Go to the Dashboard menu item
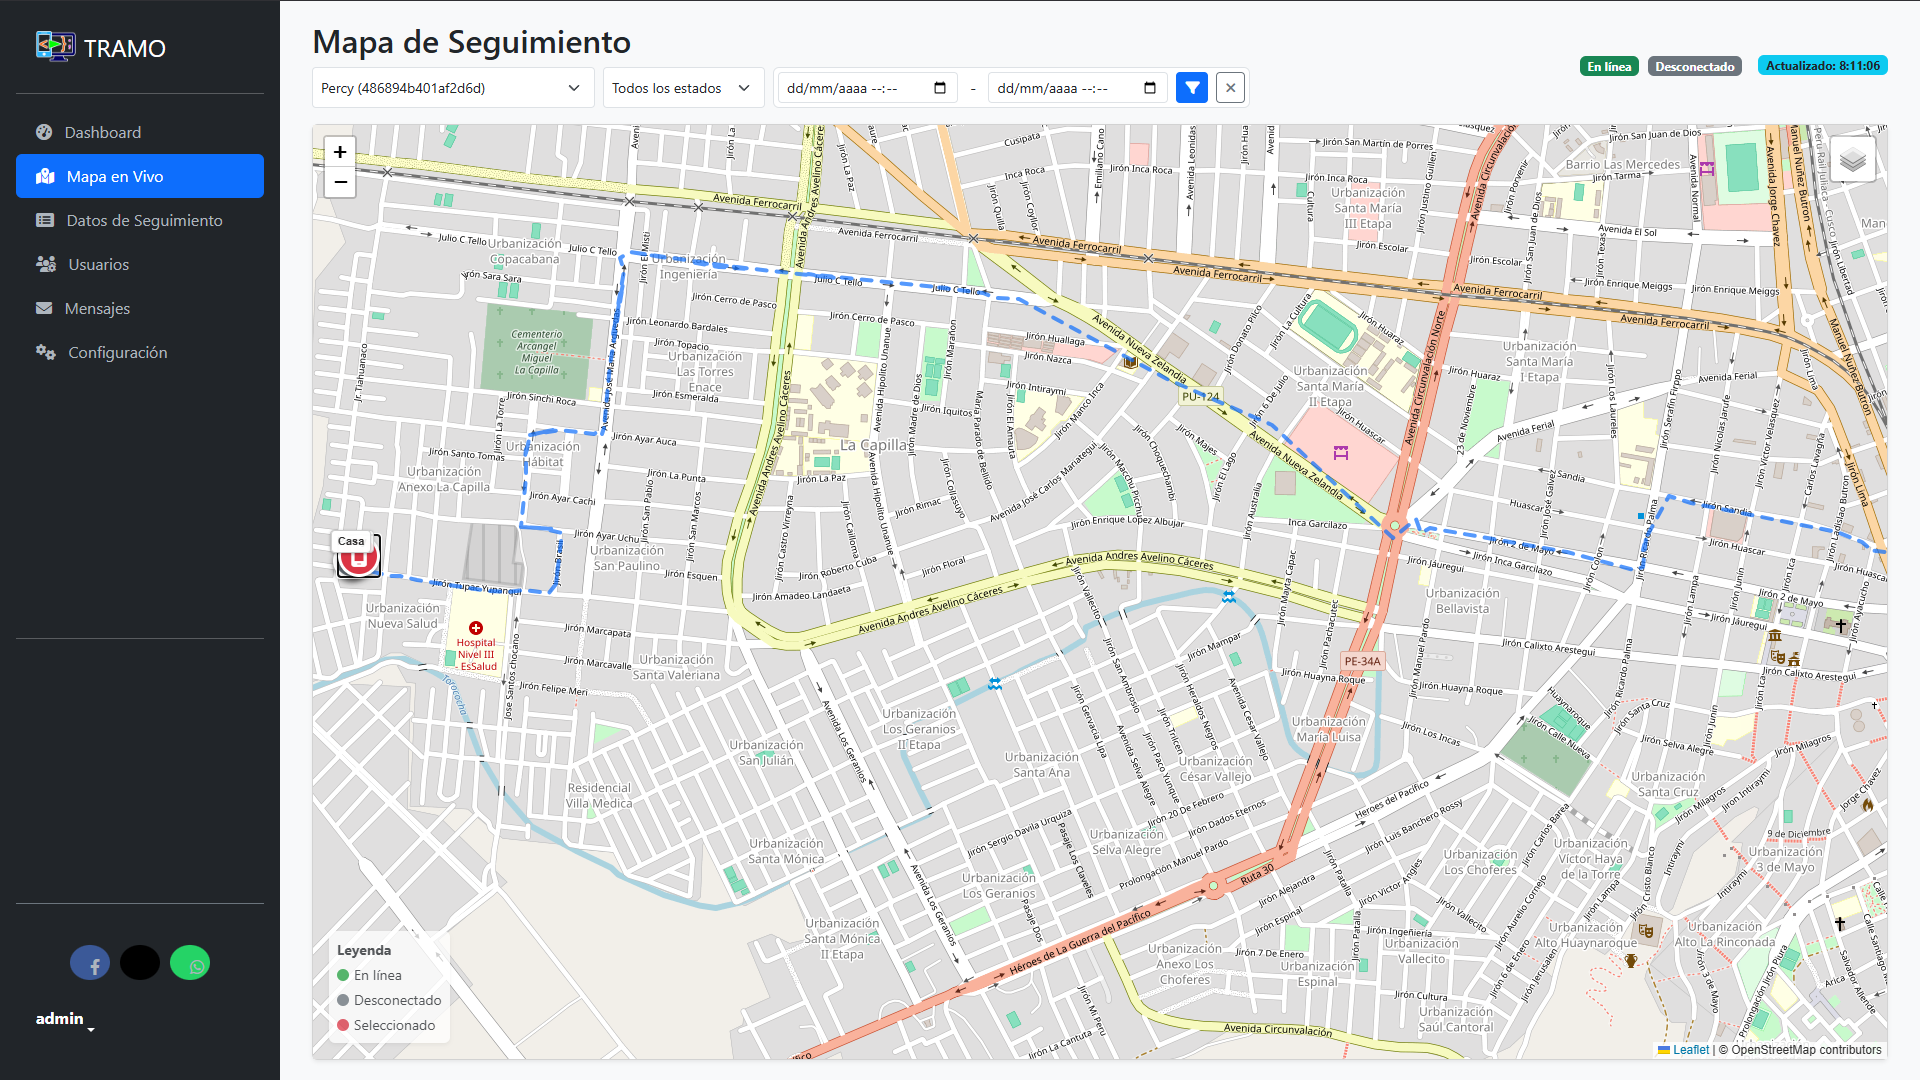This screenshot has width=1920, height=1080. pyautogui.click(x=102, y=132)
